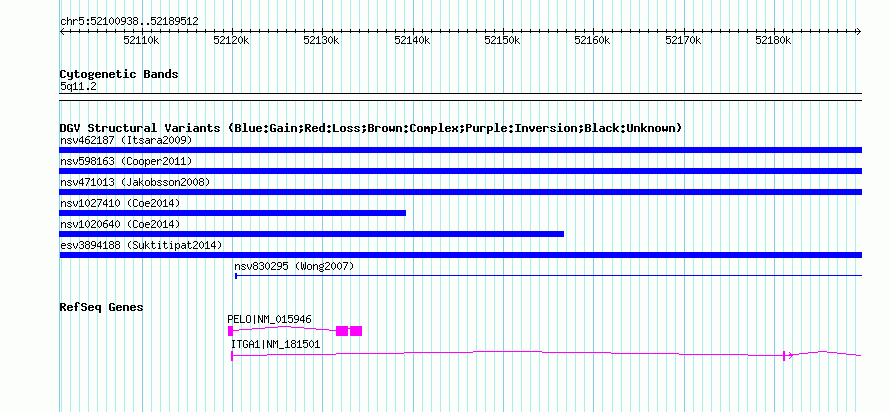The width and height of the screenshot is (890, 412).
Task: Click the 52150k ruler tick label
Action: coord(503,40)
